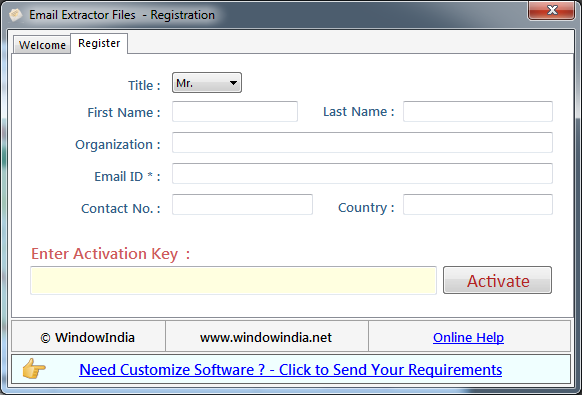The height and width of the screenshot is (395, 582).
Task: Open the Title dropdown
Action: (207, 83)
